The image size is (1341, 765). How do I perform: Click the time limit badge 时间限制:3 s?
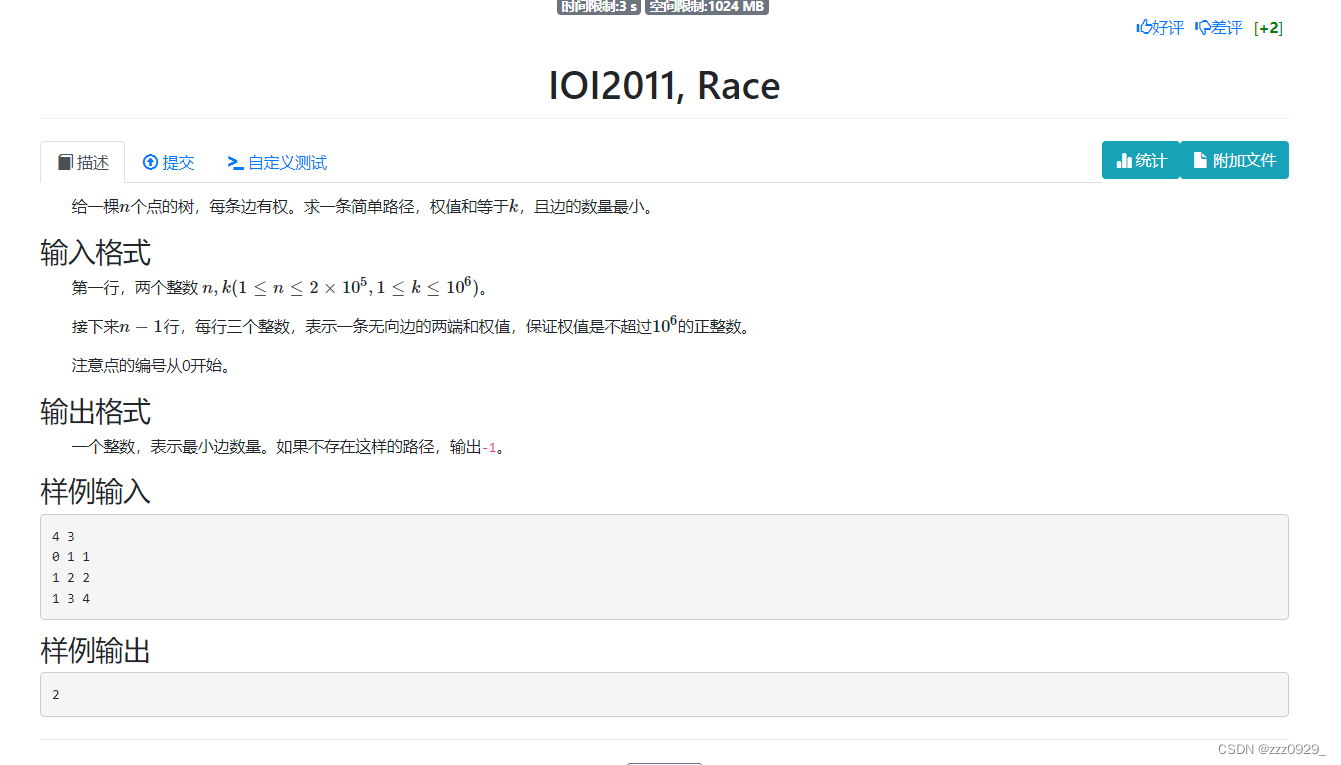pyautogui.click(x=599, y=6)
